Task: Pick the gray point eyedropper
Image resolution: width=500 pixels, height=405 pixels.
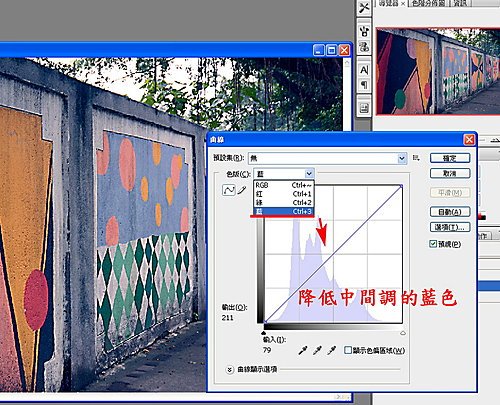Action: [317, 350]
